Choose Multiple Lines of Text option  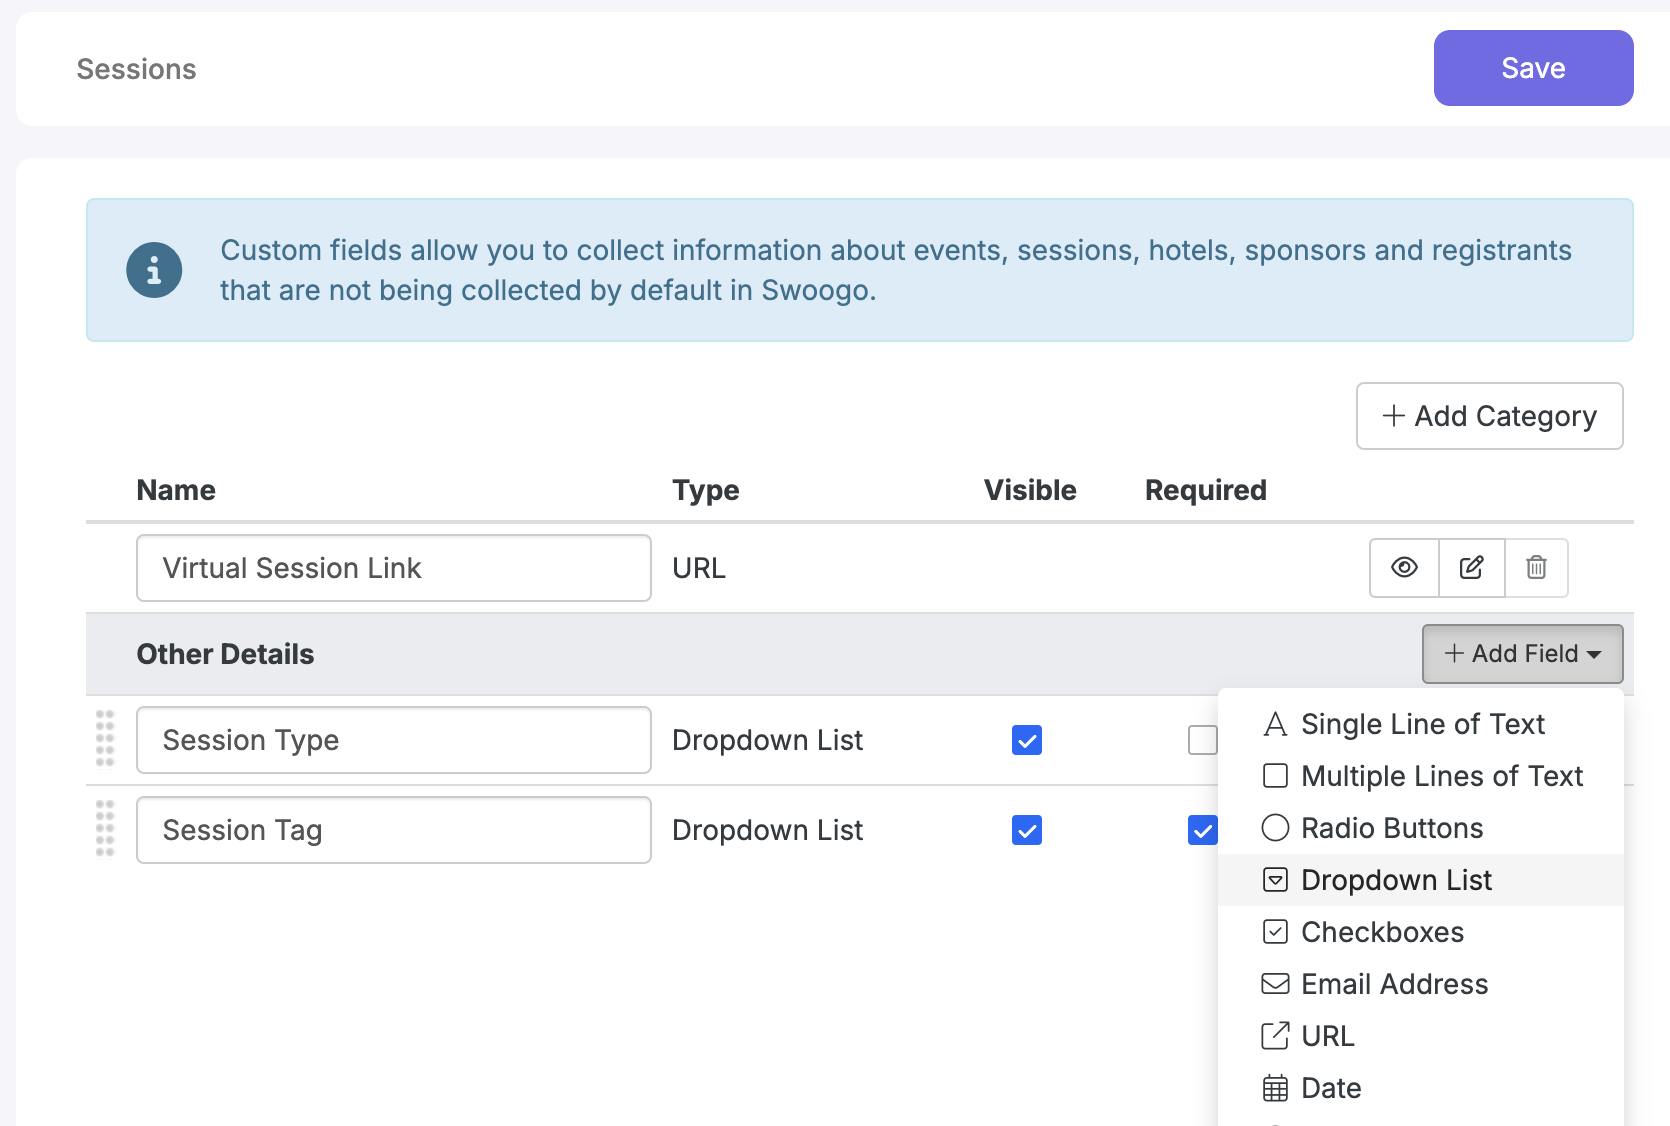[x=1441, y=776]
